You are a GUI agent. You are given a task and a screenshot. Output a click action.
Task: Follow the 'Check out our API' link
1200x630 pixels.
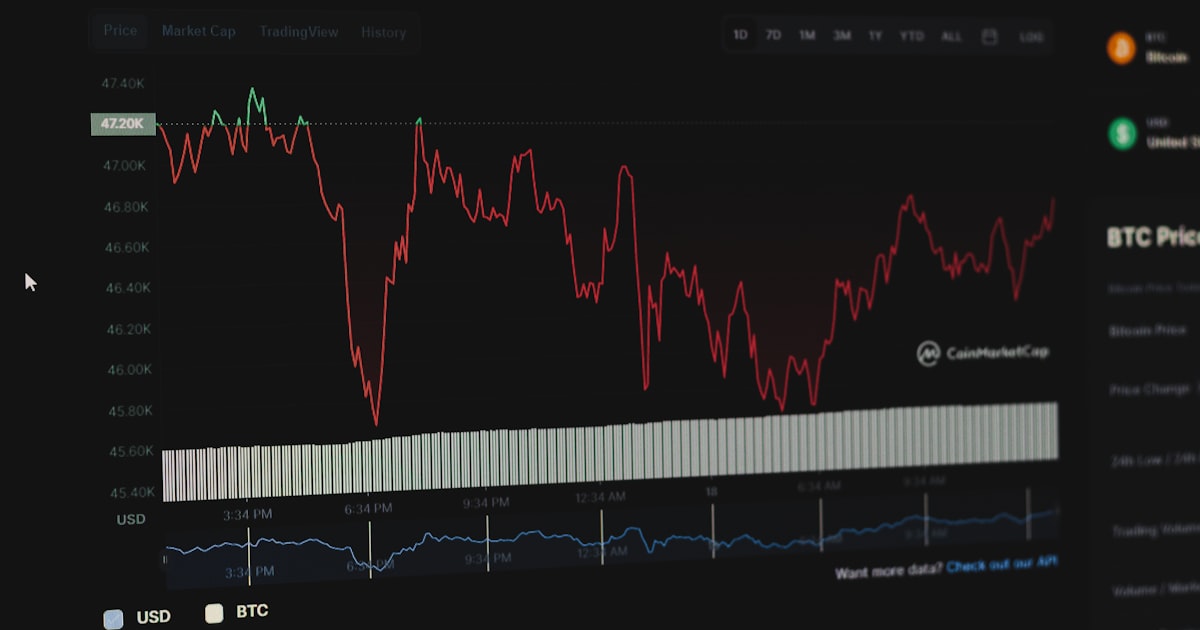click(1001, 565)
